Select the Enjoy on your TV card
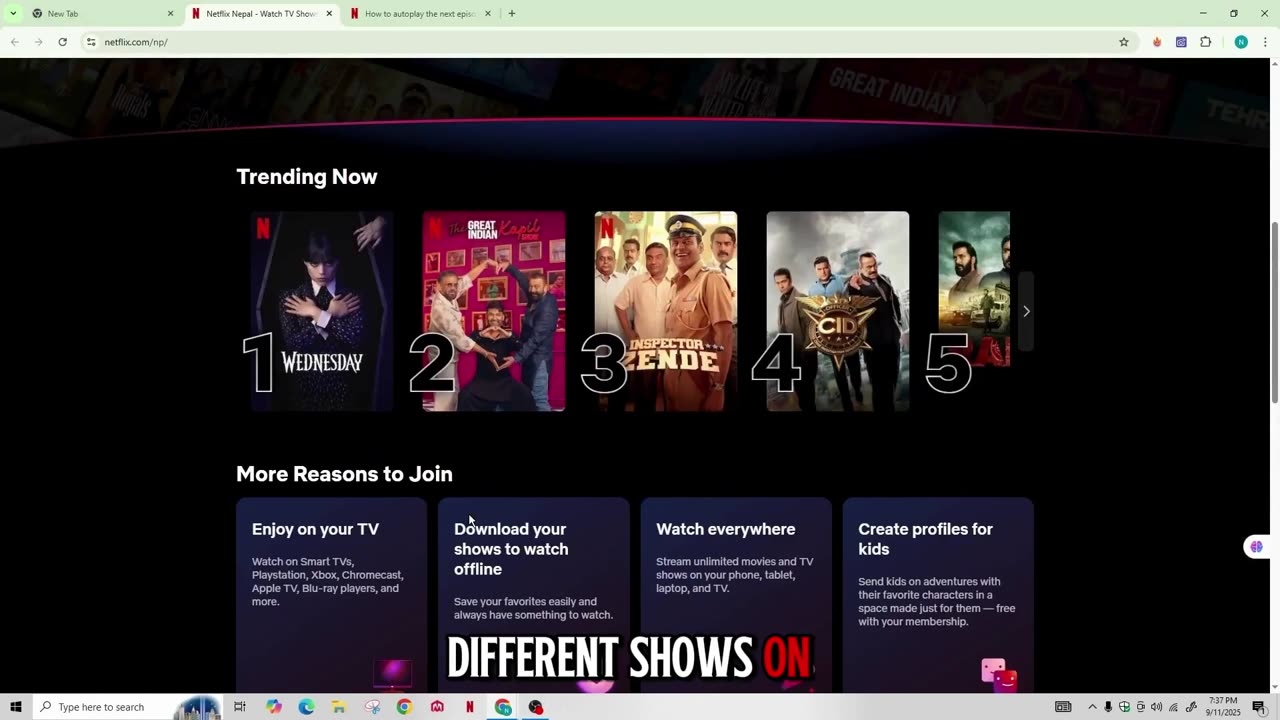 (x=331, y=595)
